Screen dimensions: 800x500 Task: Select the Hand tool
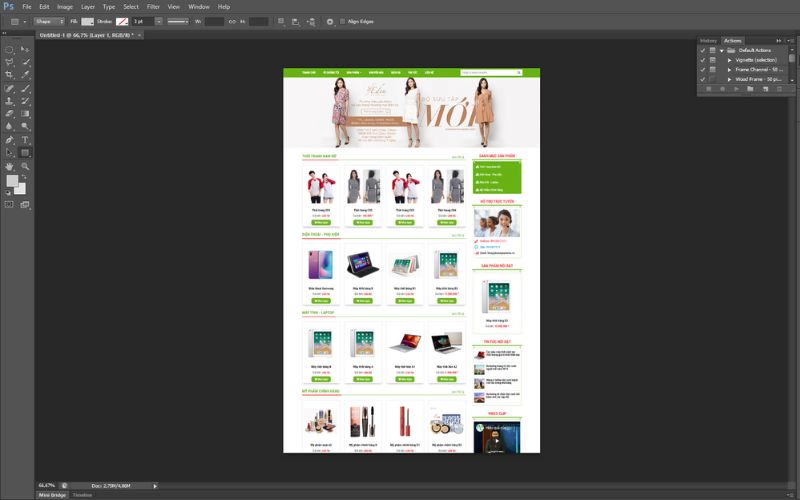tap(9, 166)
